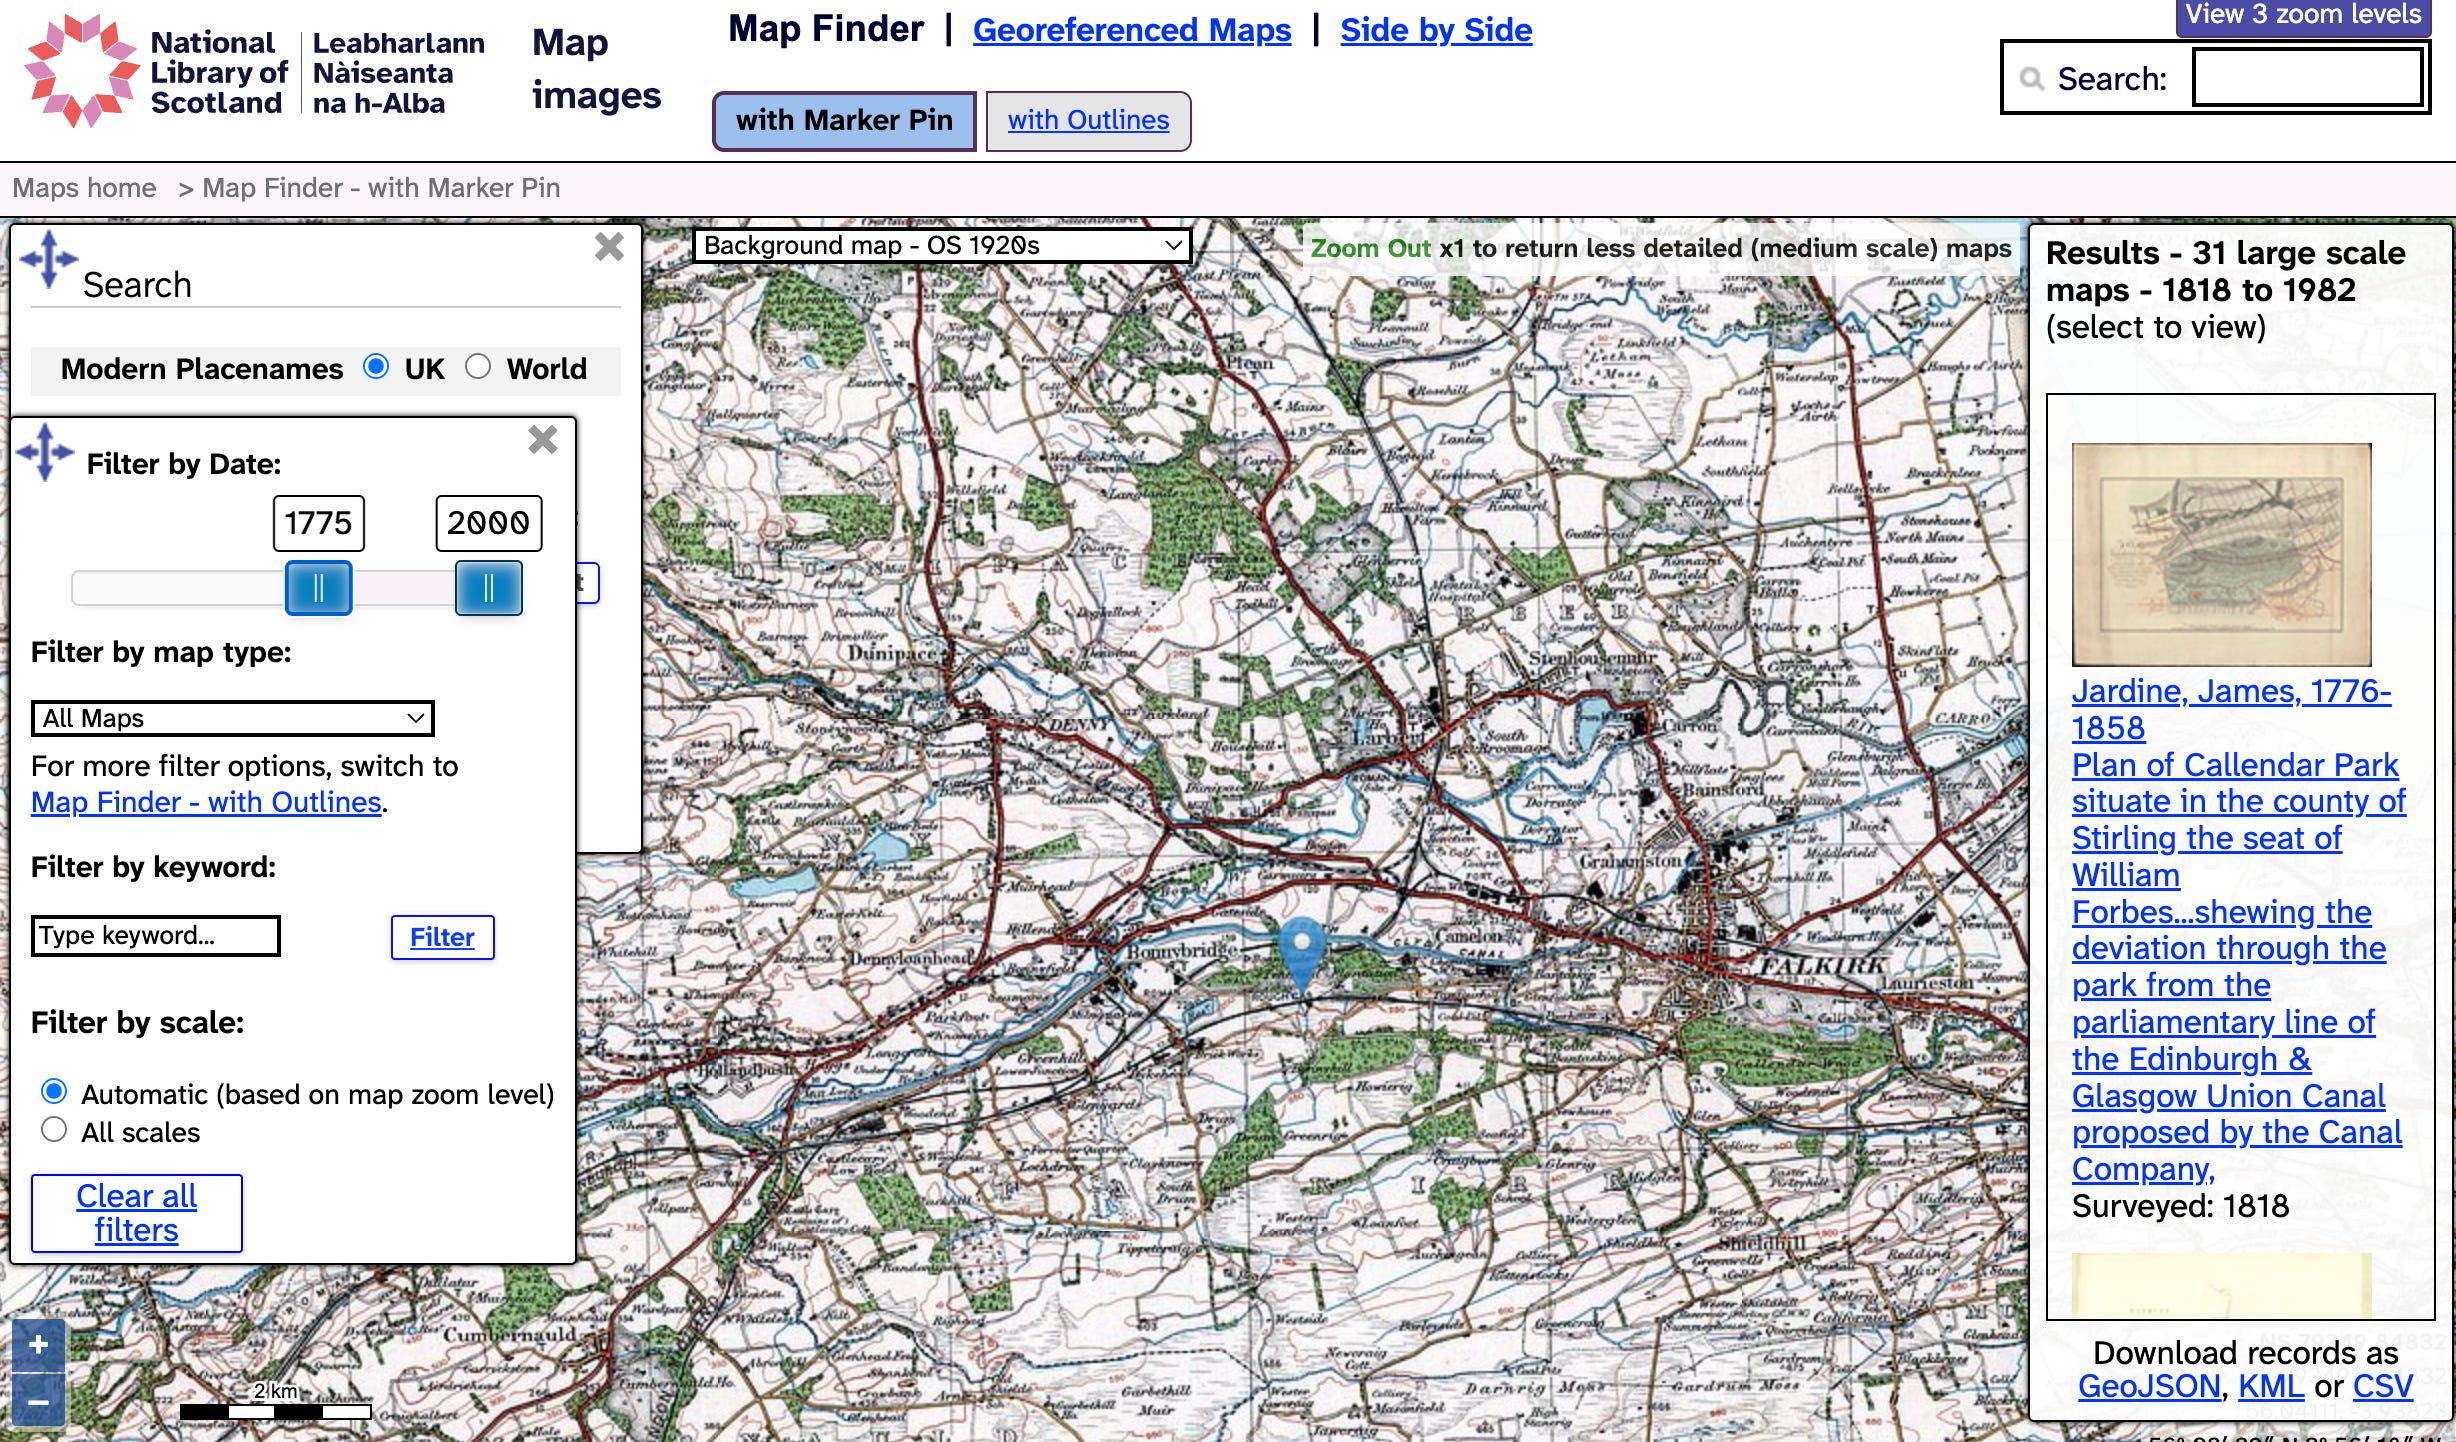Screen dimensions: 2456x1442
Task: Close the Search panel with X
Action: coord(609,247)
